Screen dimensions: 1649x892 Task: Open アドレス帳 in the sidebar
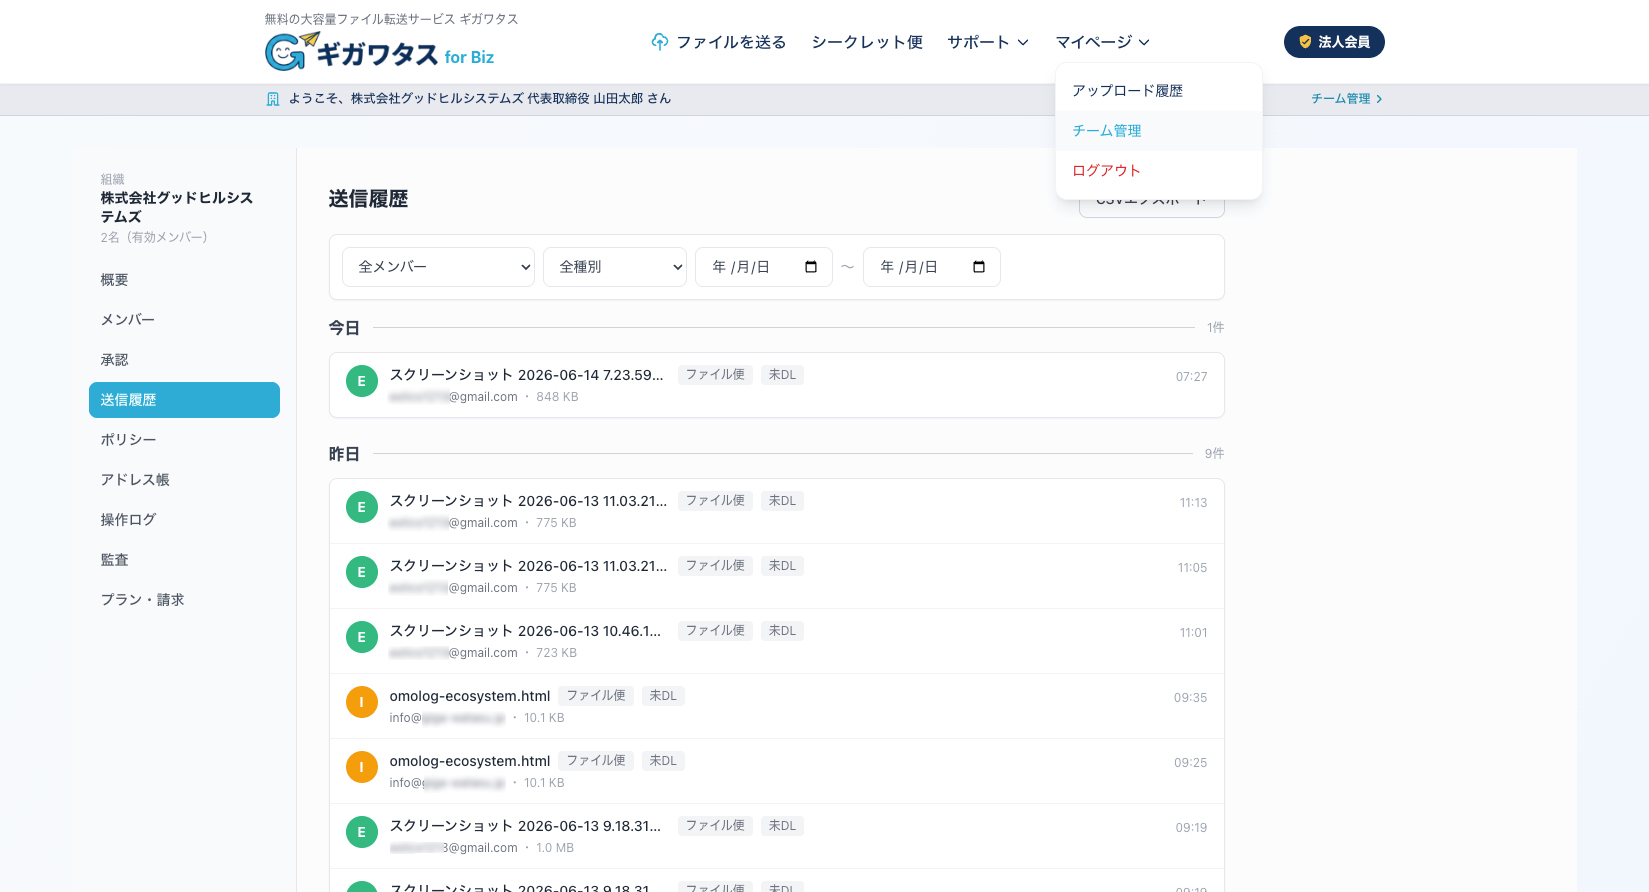184,480
